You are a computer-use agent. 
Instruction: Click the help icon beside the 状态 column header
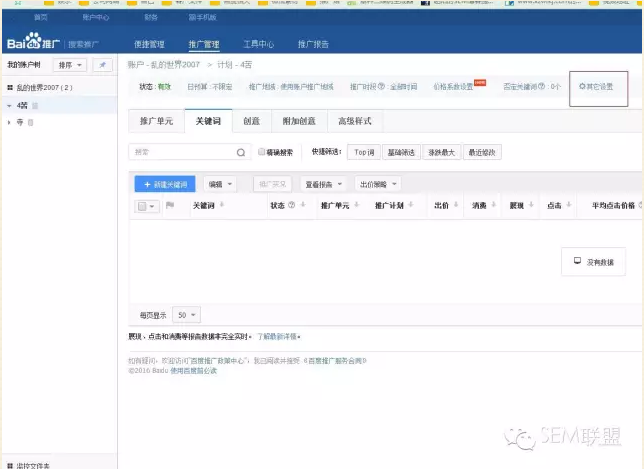[292, 205]
